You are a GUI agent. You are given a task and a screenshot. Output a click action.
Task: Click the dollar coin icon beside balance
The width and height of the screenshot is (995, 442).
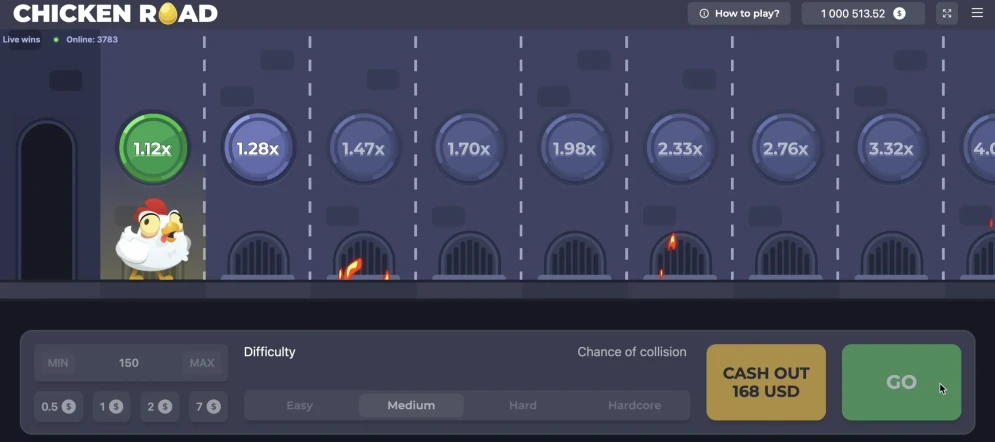tap(899, 13)
